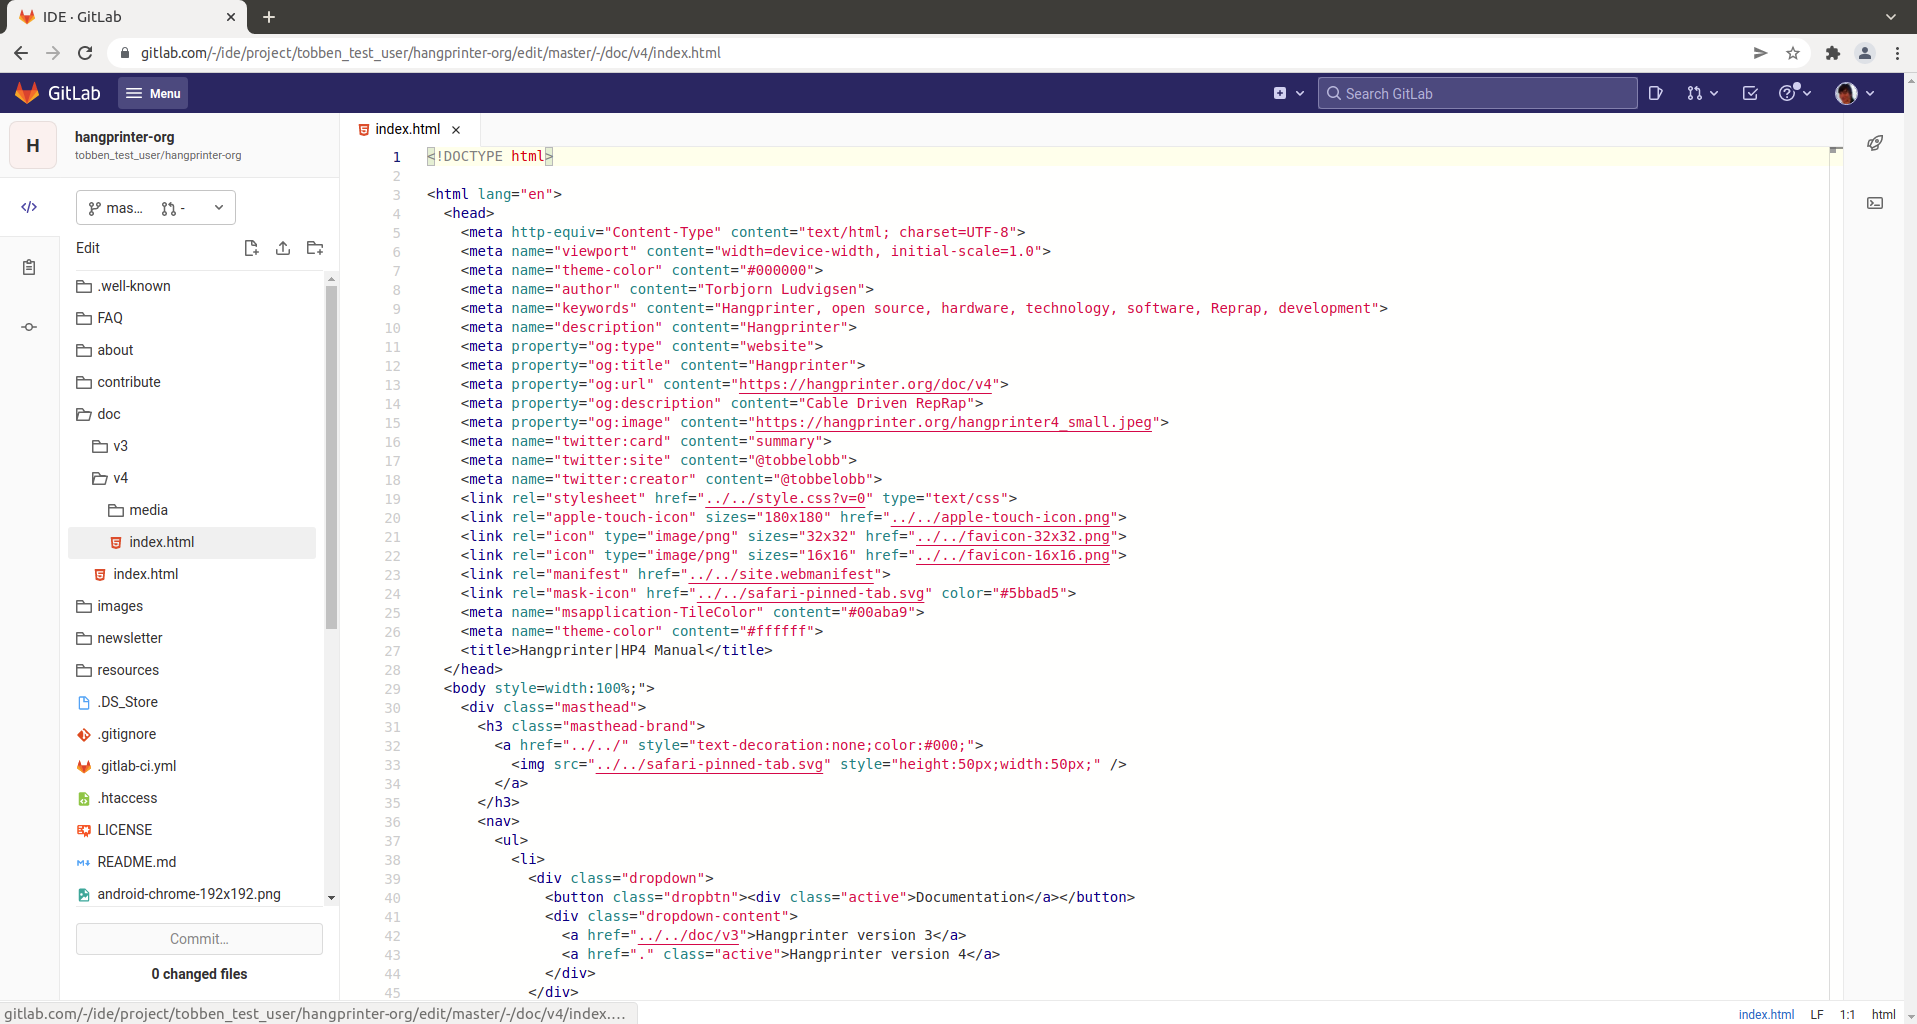Click the New file icon in Edit panel
Viewport: 1917px width, 1024px height.
[x=251, y=248]
